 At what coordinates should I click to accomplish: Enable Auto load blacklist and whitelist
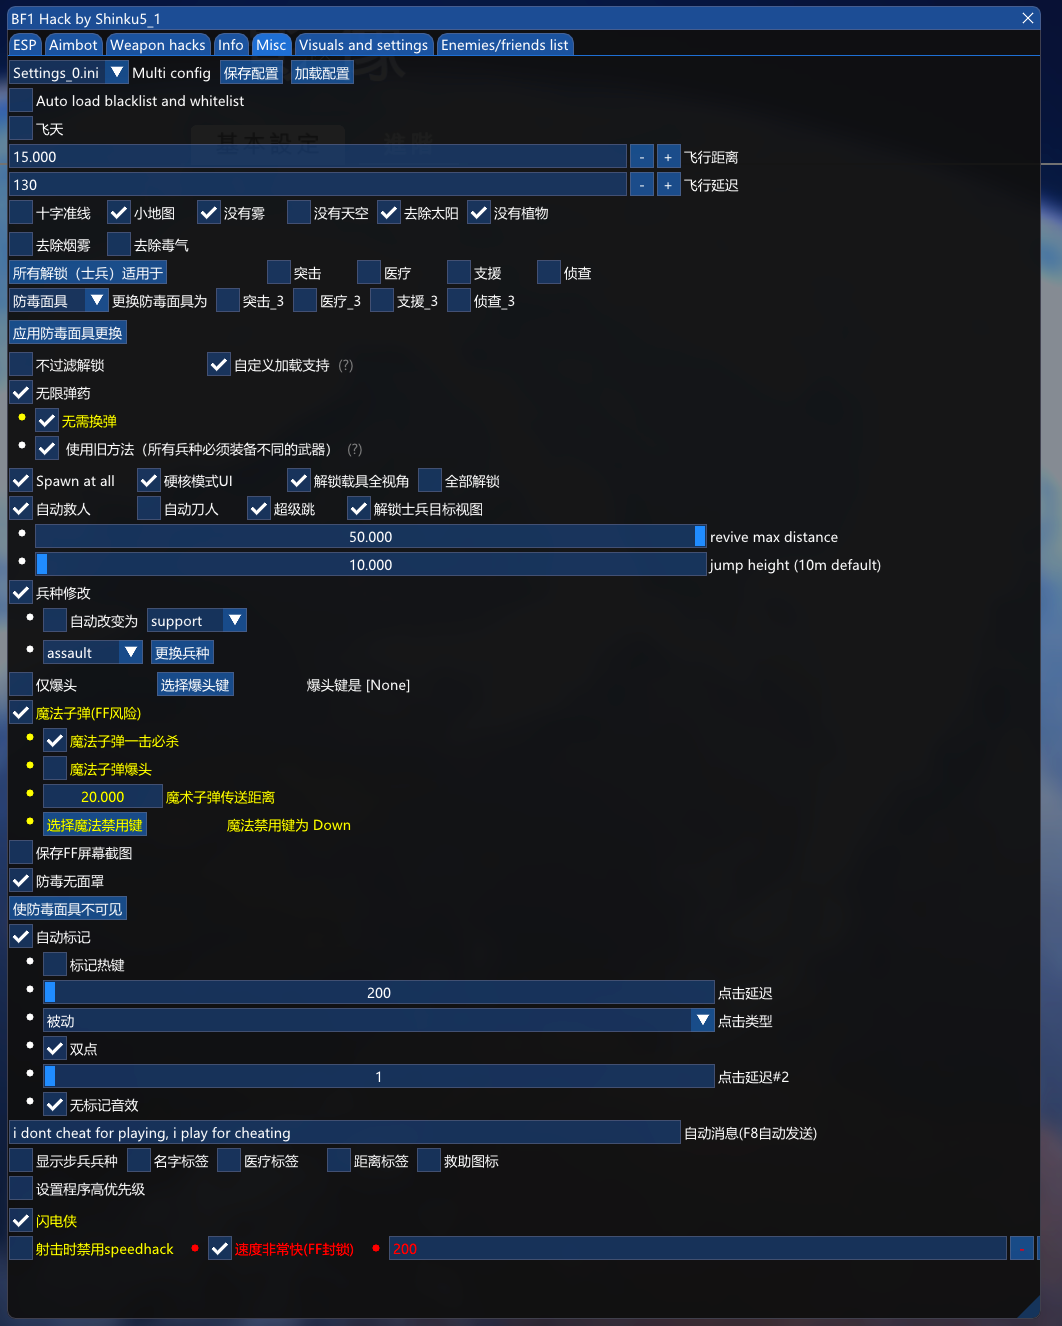coord(21,101)
